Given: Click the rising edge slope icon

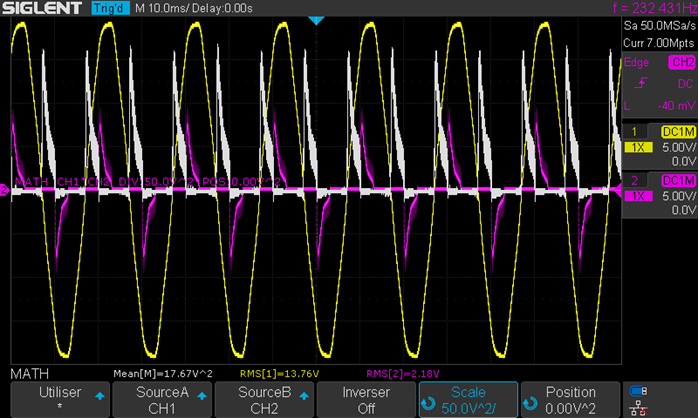Looking at the screenshot, I should click(641, 83).
